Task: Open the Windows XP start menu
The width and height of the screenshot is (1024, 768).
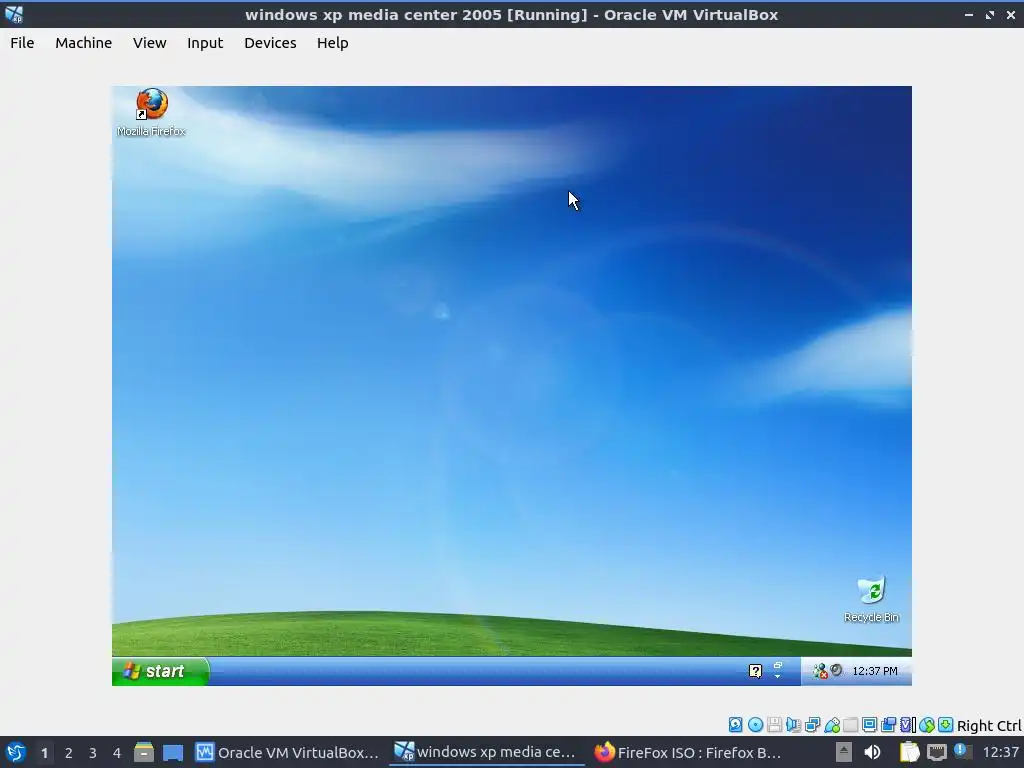Action: pos(161,671)
